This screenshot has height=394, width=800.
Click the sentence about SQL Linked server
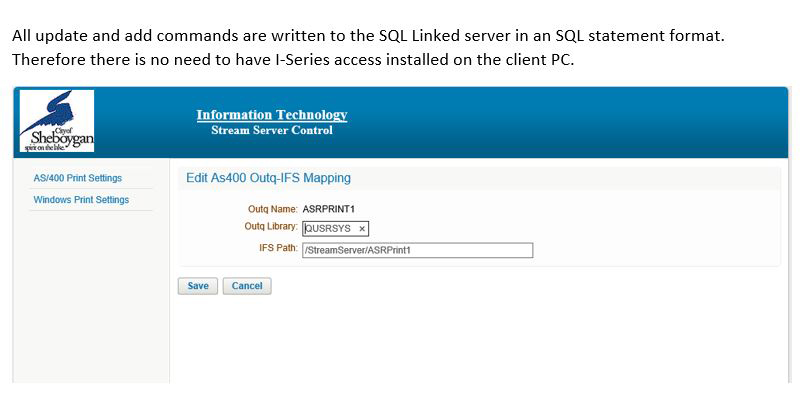click(368, 36)
